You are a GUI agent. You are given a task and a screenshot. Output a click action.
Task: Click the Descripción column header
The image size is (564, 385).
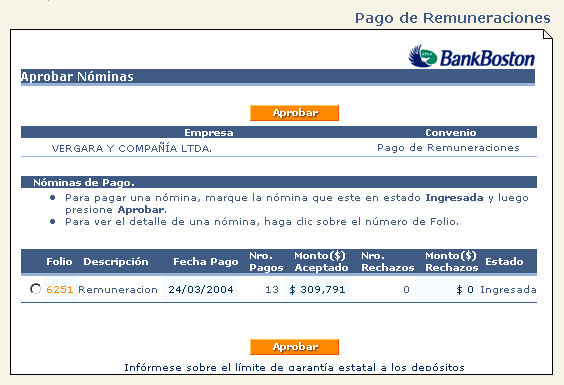(x=116, y=262)
